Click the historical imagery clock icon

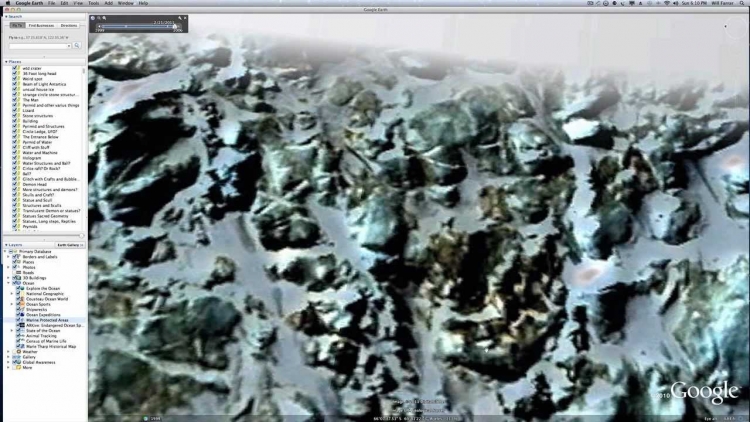point(93,18)
